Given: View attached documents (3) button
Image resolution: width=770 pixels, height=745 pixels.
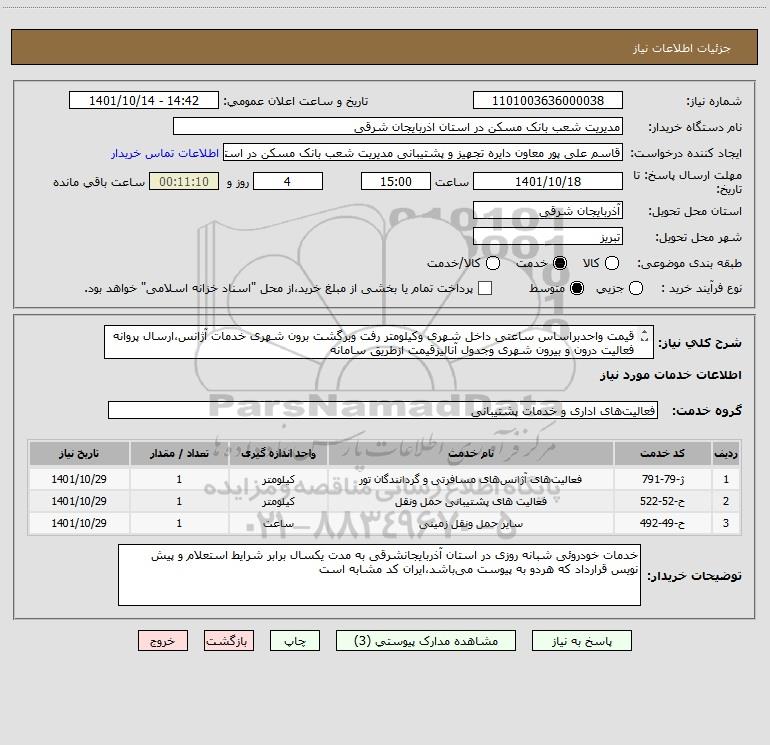Looking at the screenshot, I should (x=426, y=641).
